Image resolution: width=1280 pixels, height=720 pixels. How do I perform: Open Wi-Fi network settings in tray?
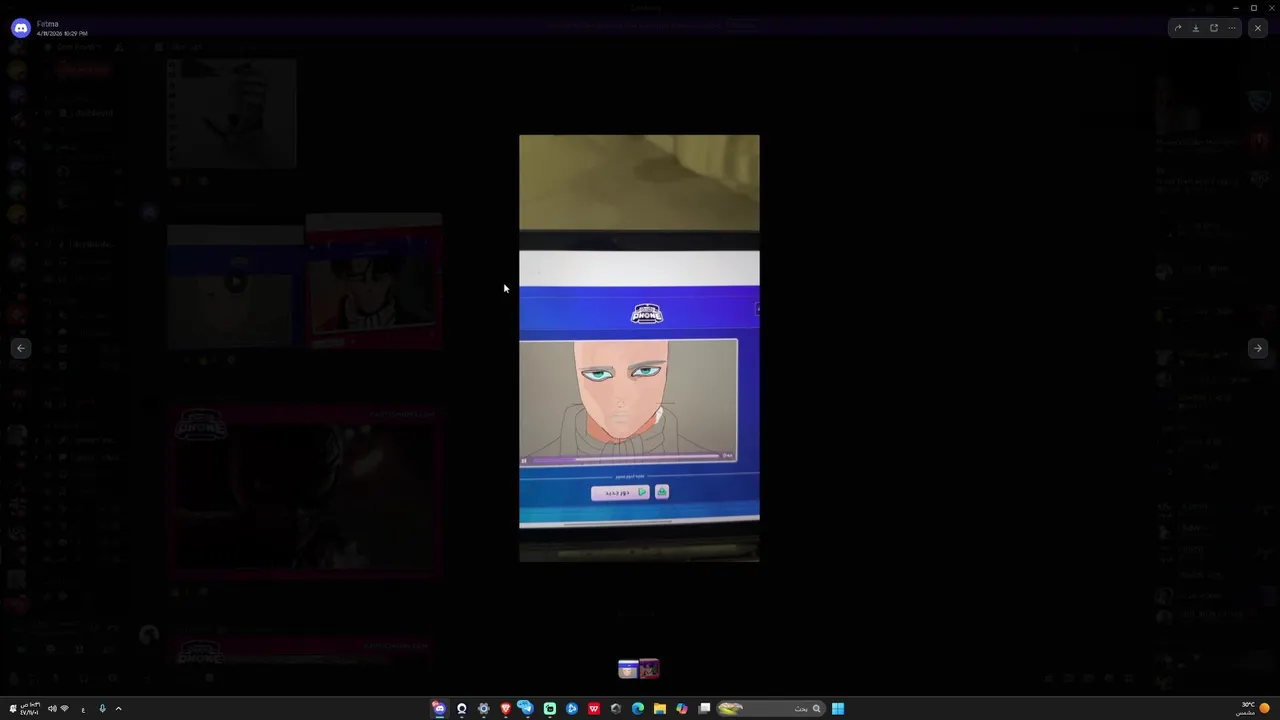click(x=65, y=708)
